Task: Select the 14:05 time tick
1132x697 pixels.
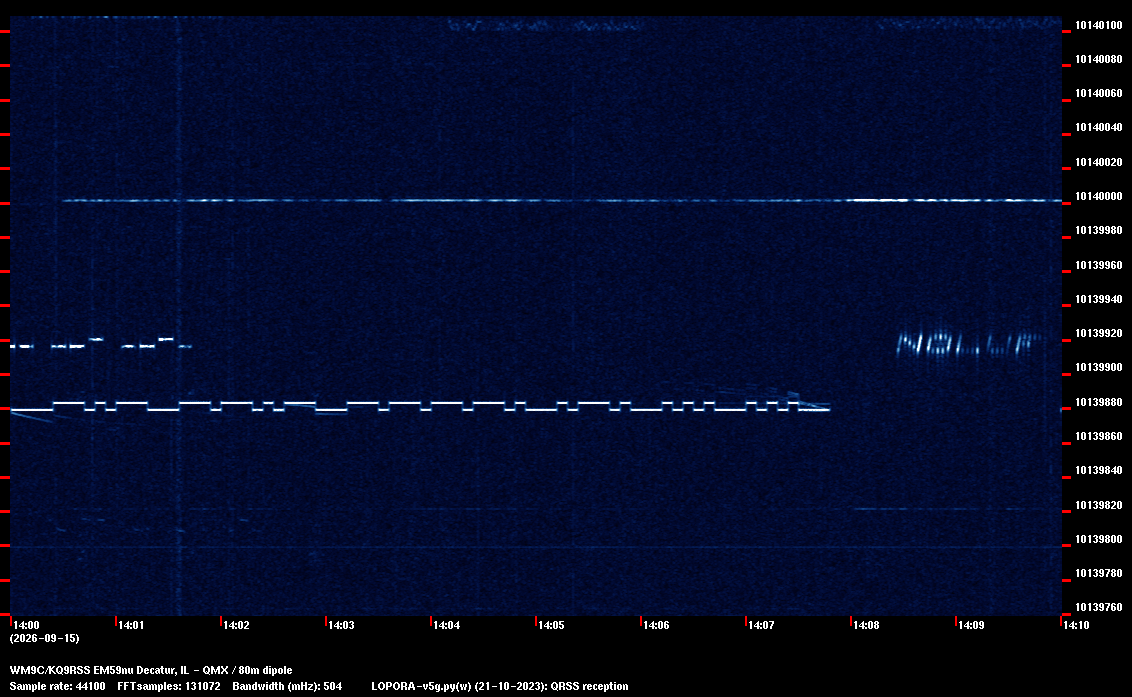Action: (551, 625)
